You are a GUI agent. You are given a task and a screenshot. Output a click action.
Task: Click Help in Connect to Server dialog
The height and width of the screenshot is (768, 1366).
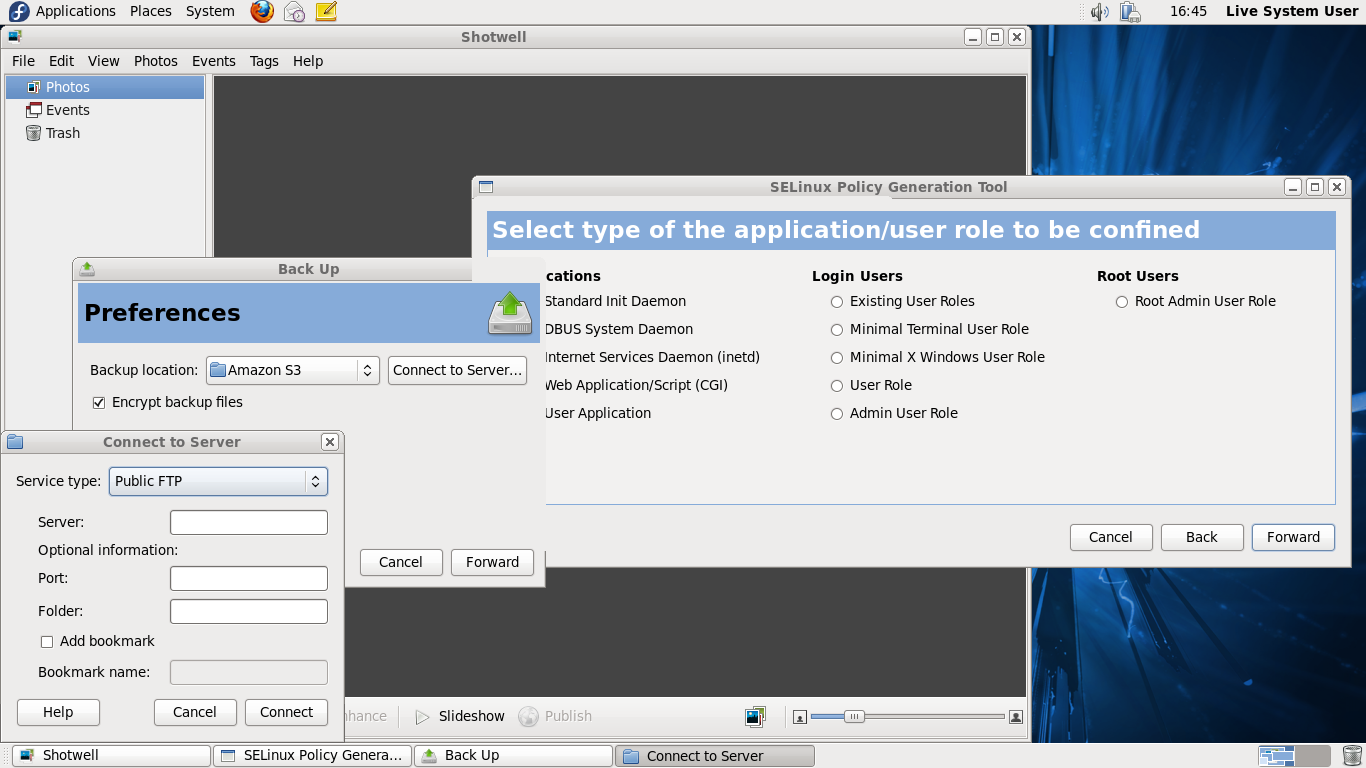(x=58, y=712)
